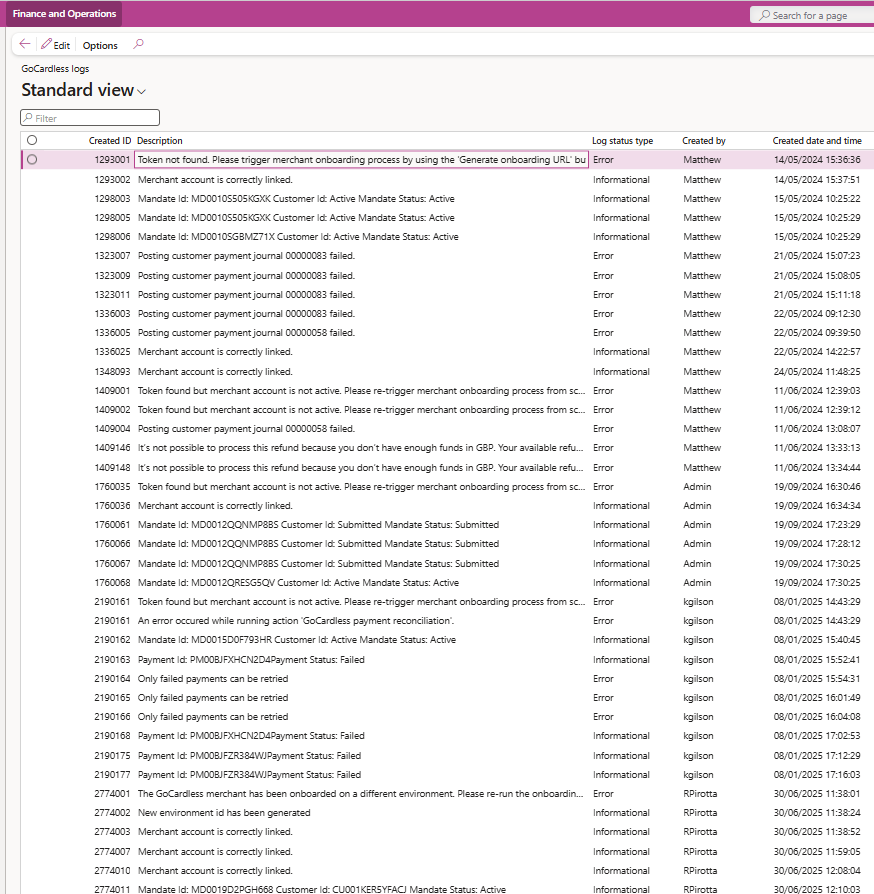Viewport: 874px width, 894px height.
Task: Select Created ID 1323011
Action: (x=112, y=295)
